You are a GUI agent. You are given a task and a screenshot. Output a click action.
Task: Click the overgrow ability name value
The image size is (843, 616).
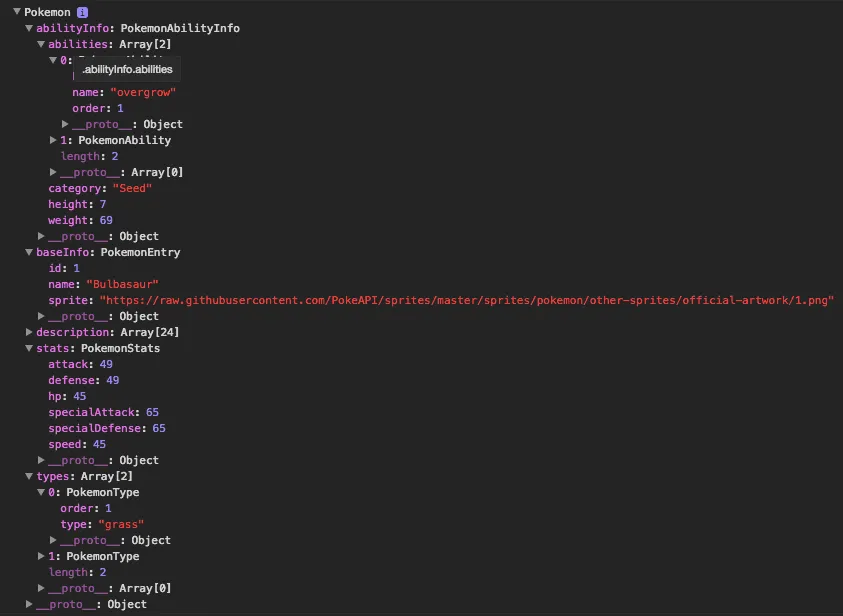(141, 92)
